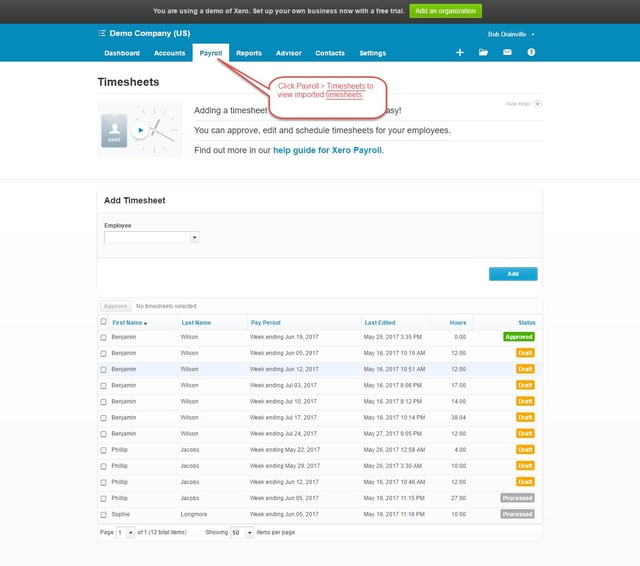Open the Accounts menu

[169, 53]
